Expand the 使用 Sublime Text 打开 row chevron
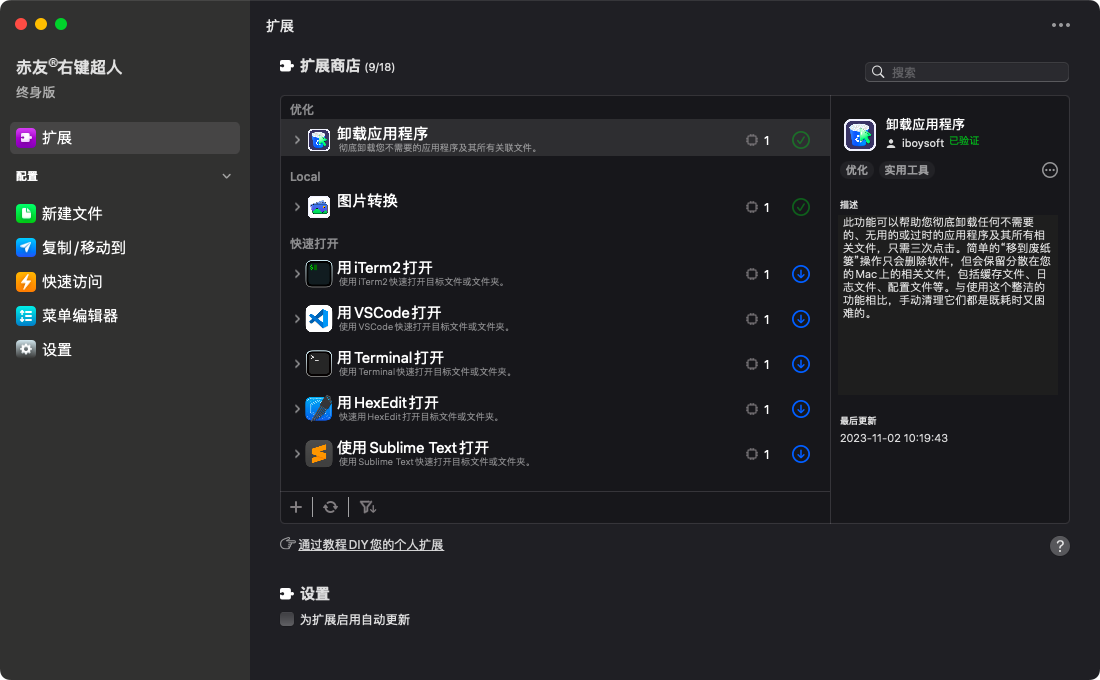The image size is (1100, 680). (297, 454)
